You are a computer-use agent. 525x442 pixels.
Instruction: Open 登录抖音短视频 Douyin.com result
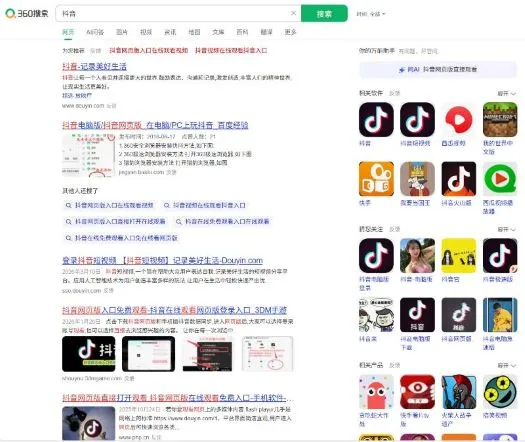click(162, 260)
